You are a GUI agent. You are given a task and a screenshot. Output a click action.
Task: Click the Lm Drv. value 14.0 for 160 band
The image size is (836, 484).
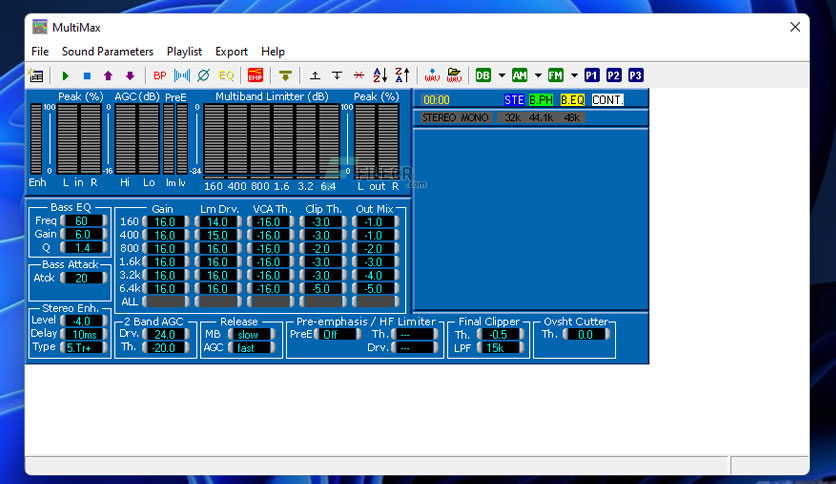point(218,222)
